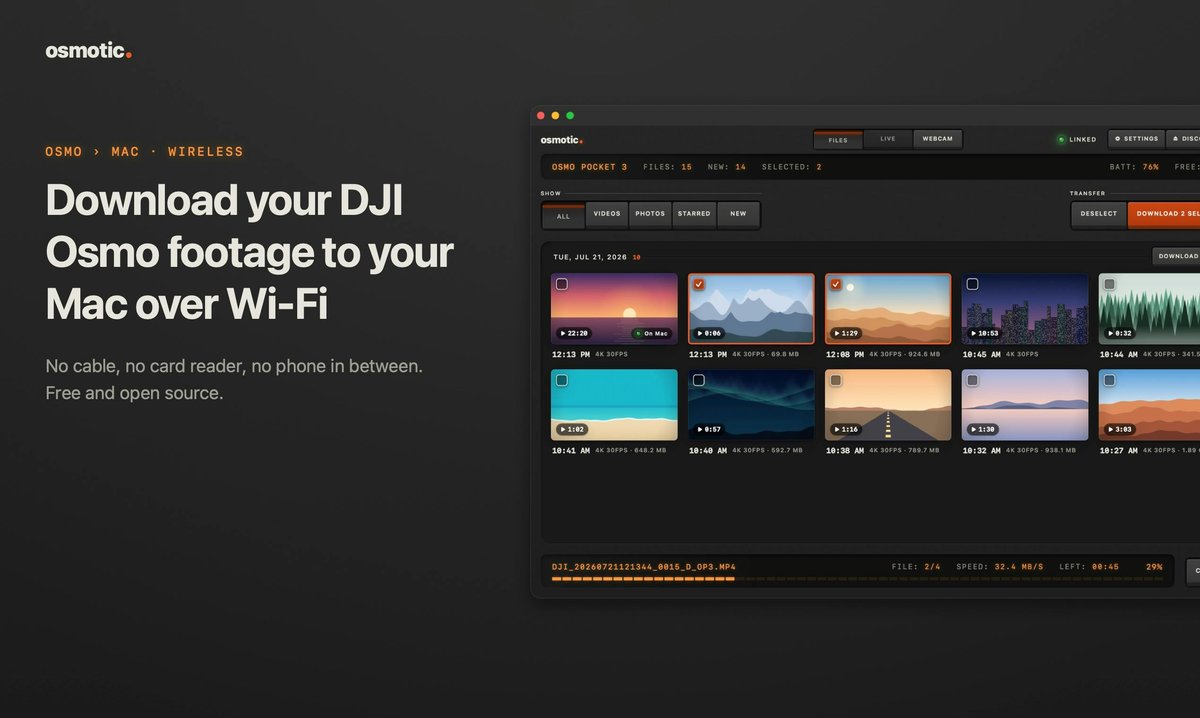The width and height of the screenshot is (1200, 718).
Task: Switch to the Webcam tab
Action: click(x=938, y=139)
